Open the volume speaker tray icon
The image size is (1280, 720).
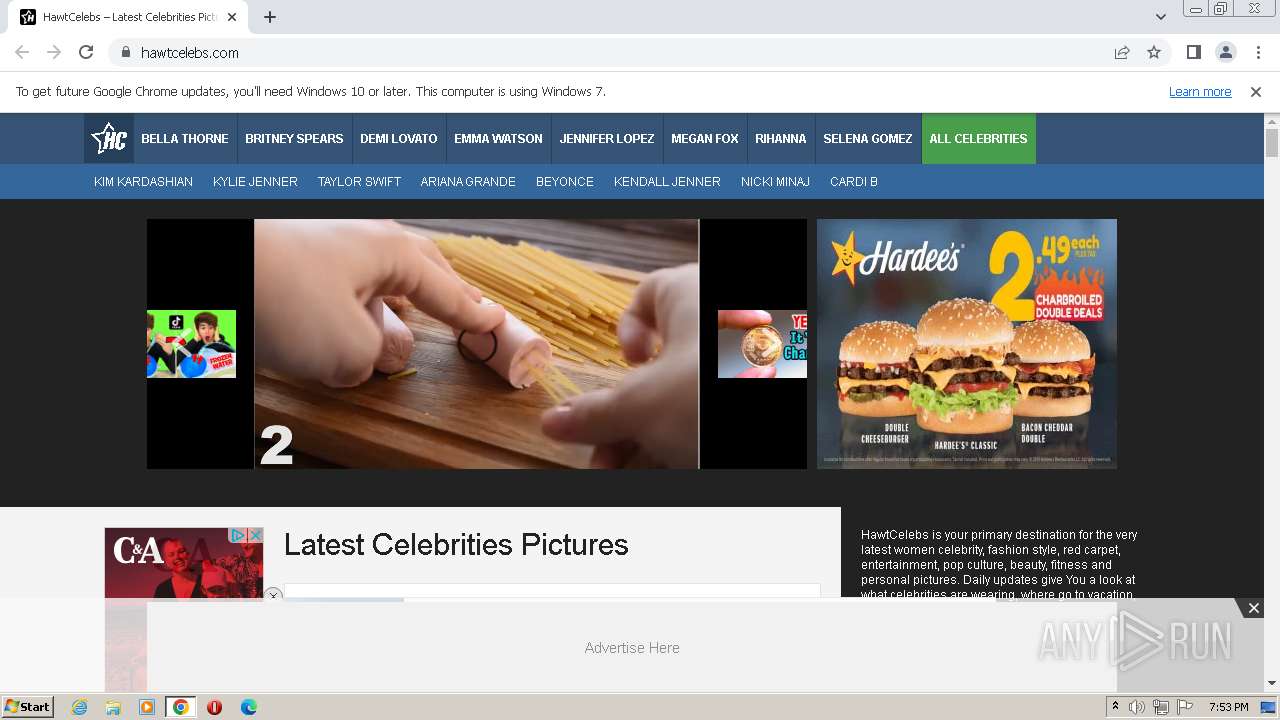1137,707
